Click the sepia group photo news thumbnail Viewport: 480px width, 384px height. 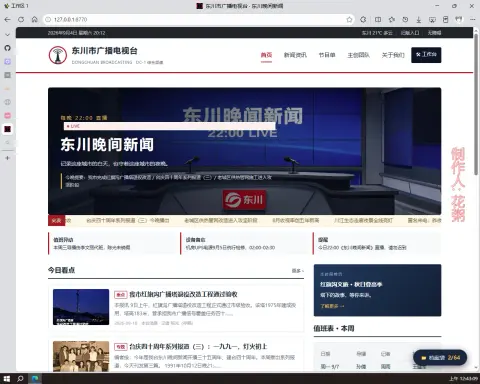coord(81,356)
